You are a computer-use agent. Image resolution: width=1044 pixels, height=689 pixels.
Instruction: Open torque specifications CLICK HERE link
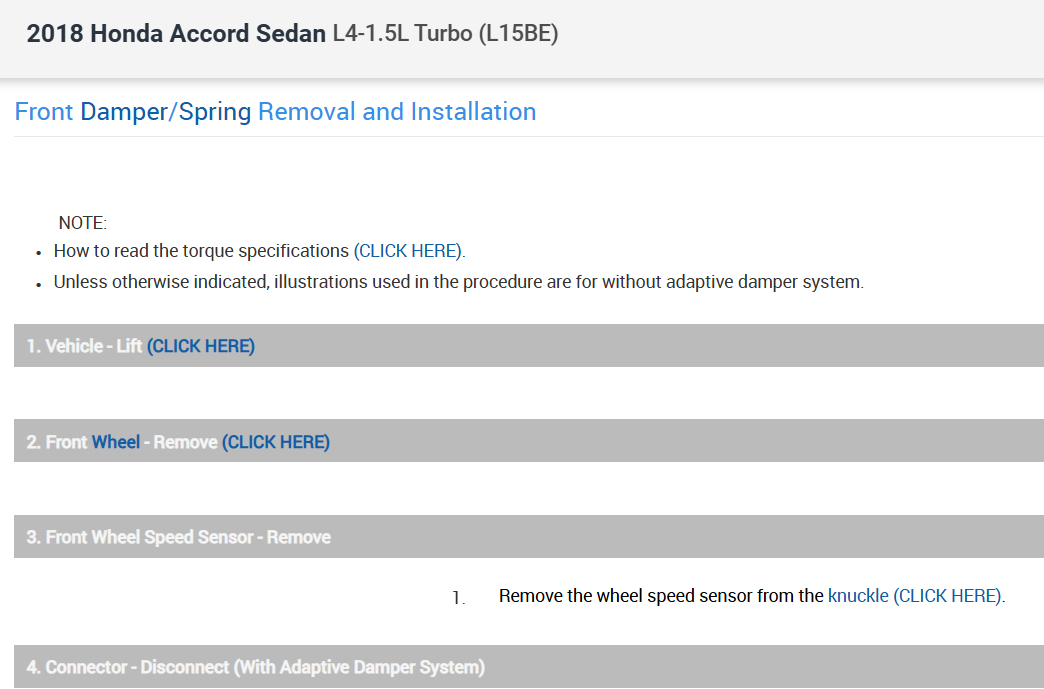pos(409,251)
